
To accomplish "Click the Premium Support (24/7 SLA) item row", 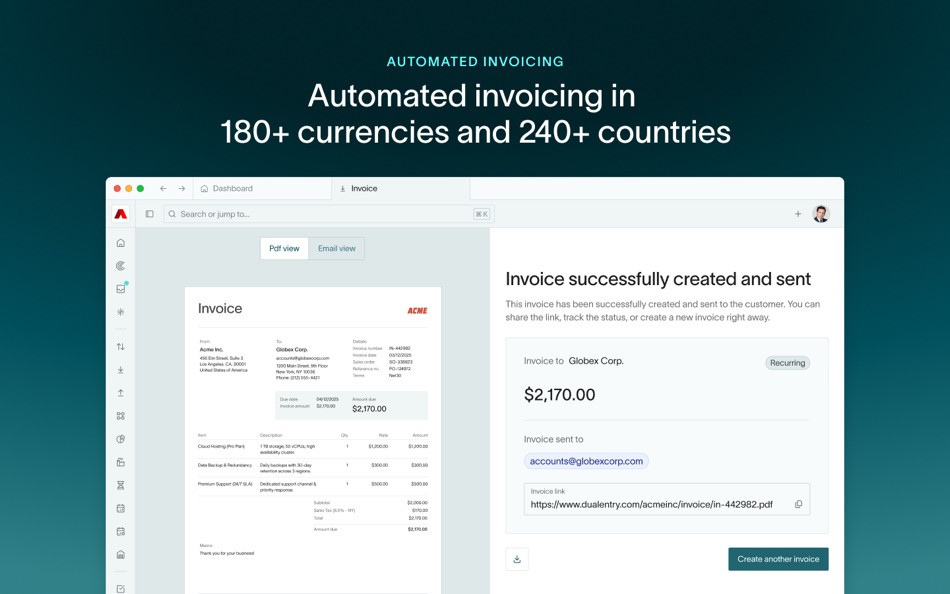I will coord(313,487).
